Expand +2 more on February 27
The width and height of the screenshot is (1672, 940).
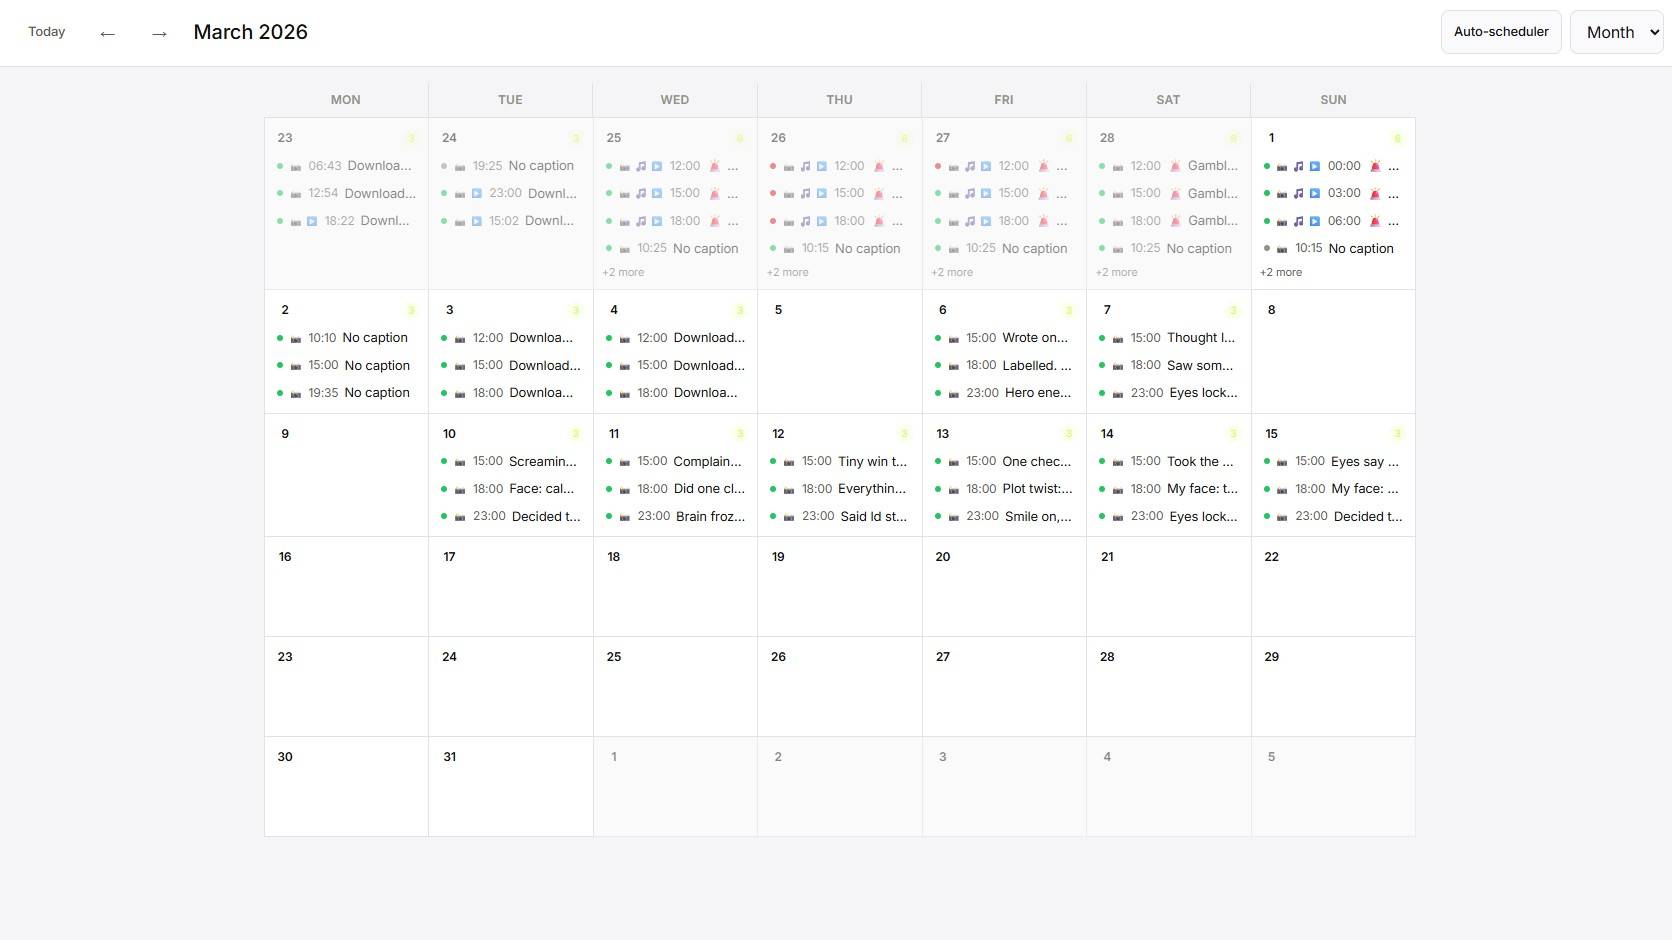[x=952, y=272]
